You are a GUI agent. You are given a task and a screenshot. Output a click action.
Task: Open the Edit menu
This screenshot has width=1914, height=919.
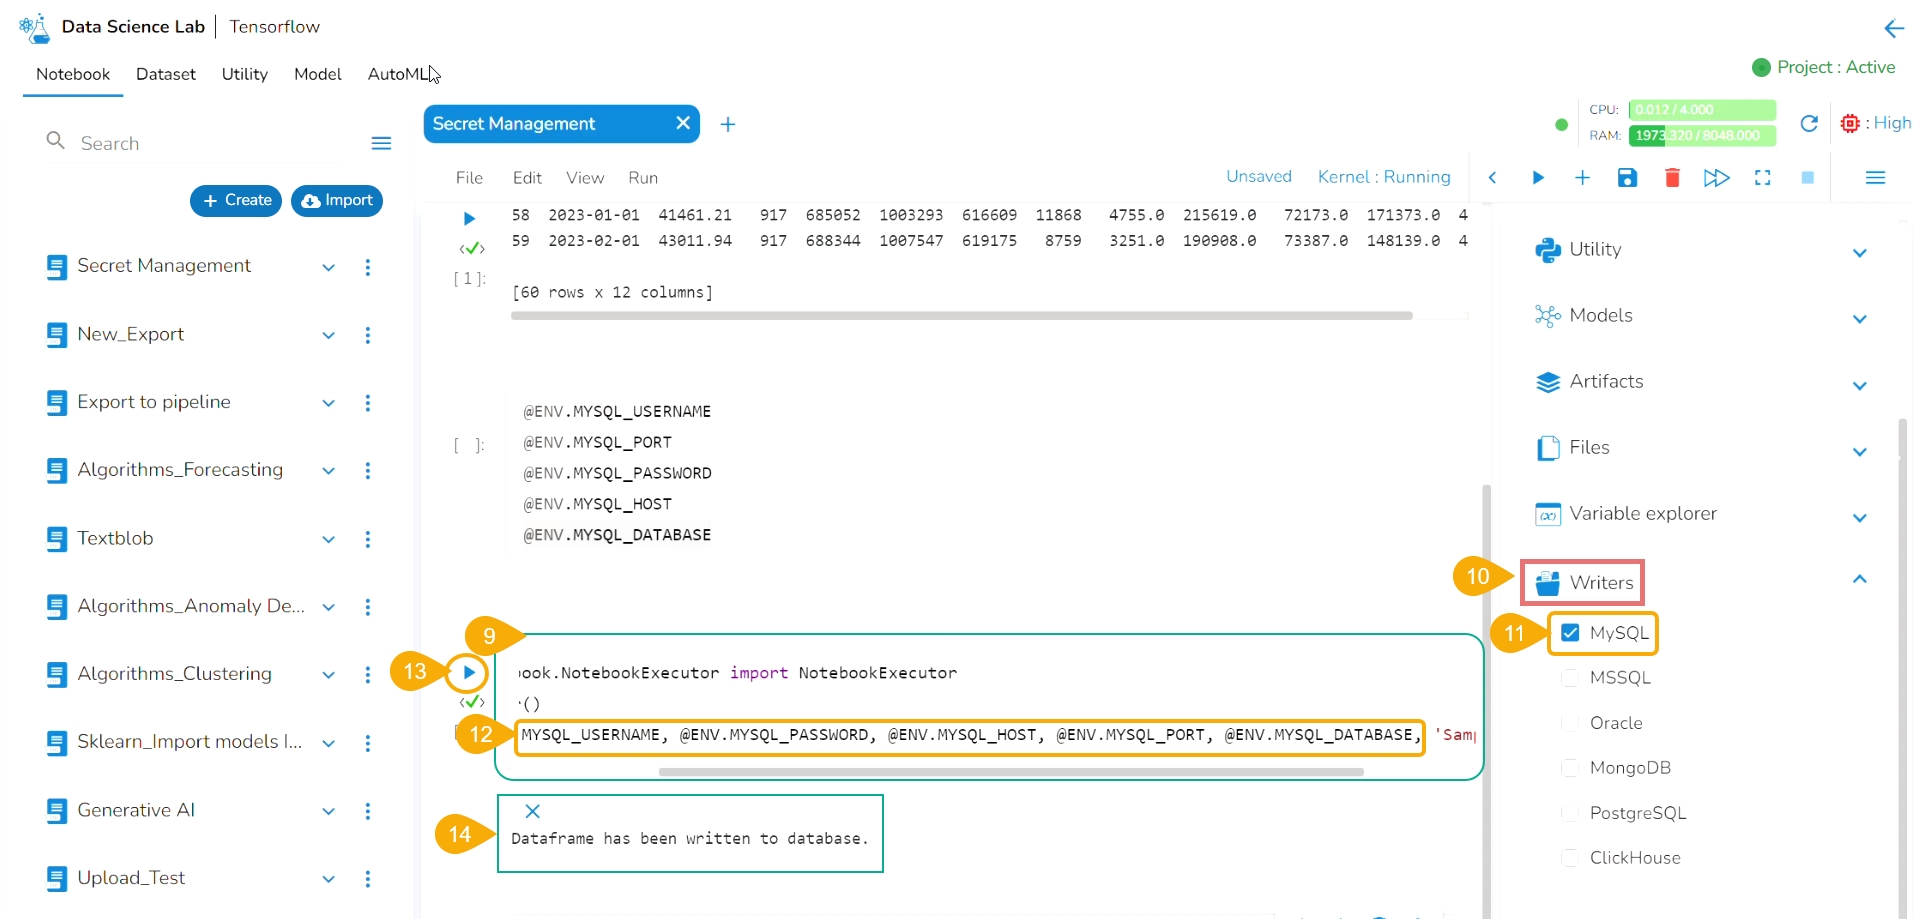527,178
